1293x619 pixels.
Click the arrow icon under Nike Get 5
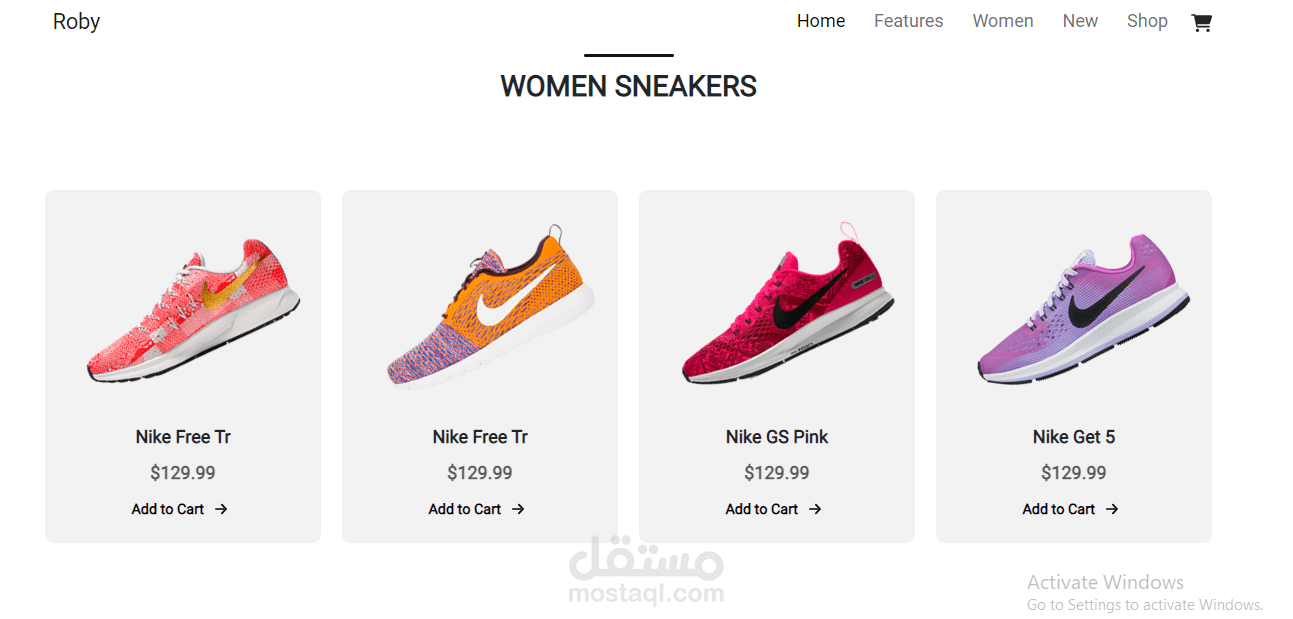click(x=1112, y=509)
